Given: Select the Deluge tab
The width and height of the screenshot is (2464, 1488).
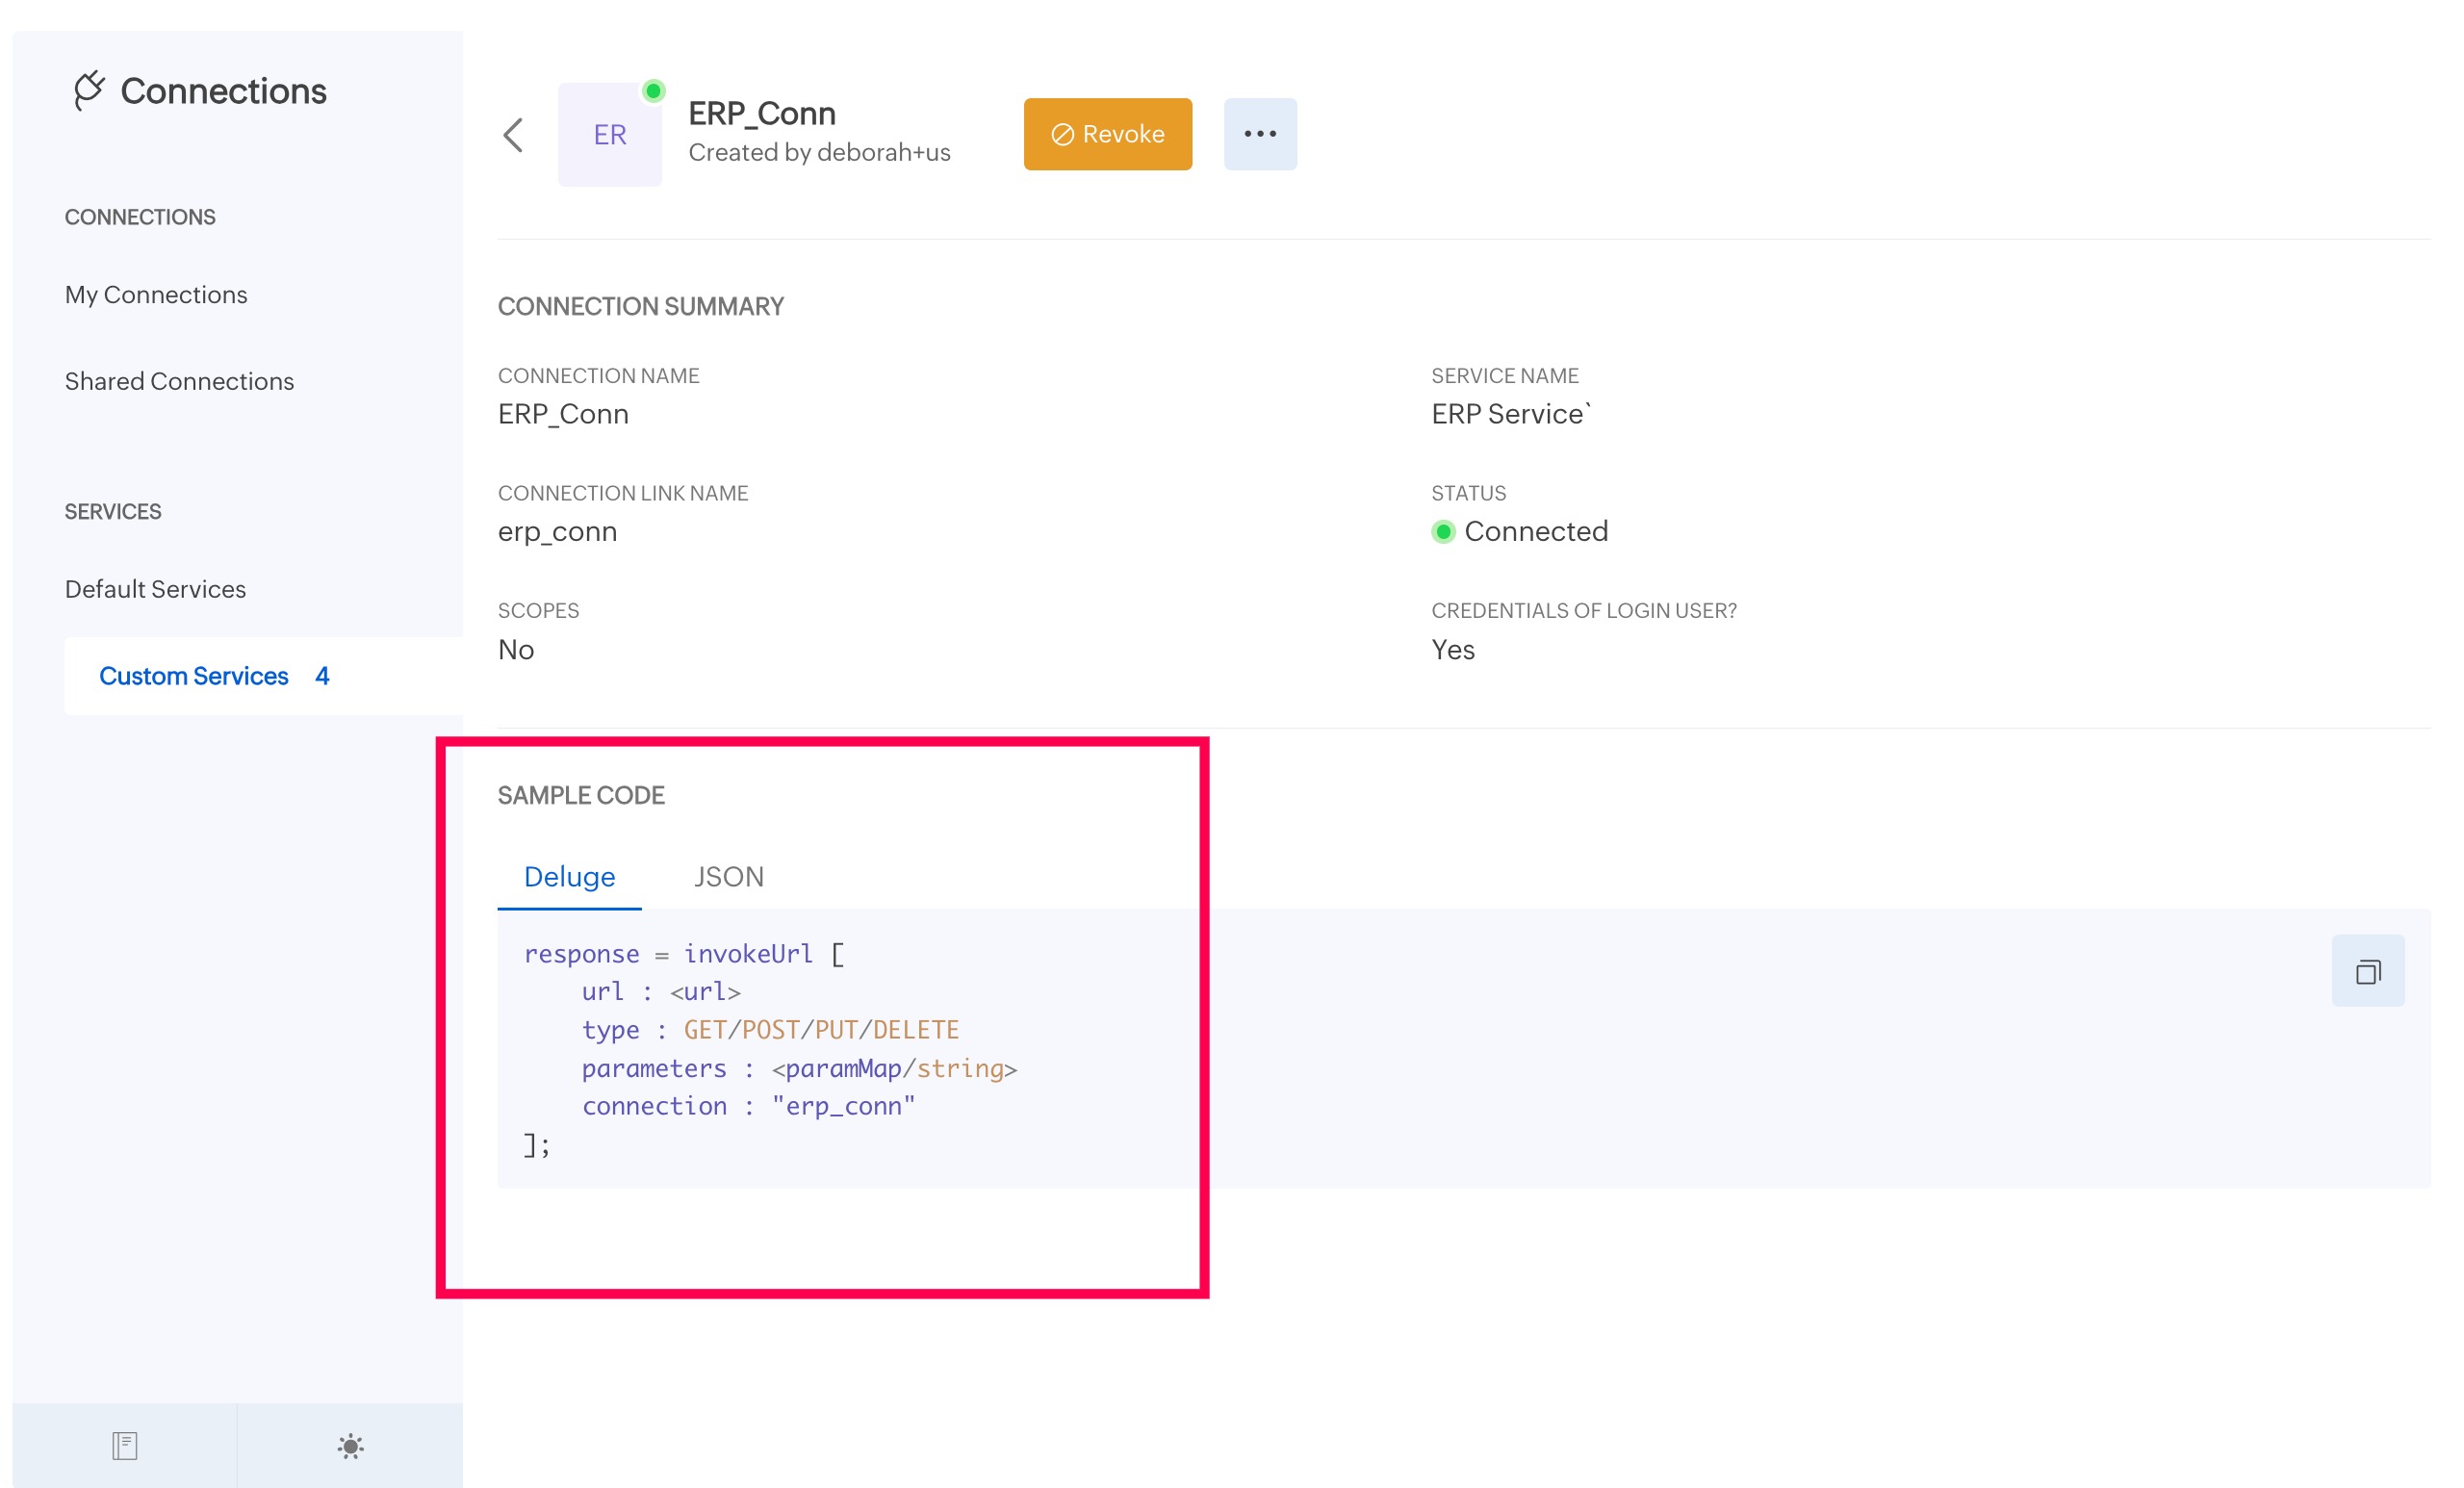Looking at the screenshot, I should (569, 876).
